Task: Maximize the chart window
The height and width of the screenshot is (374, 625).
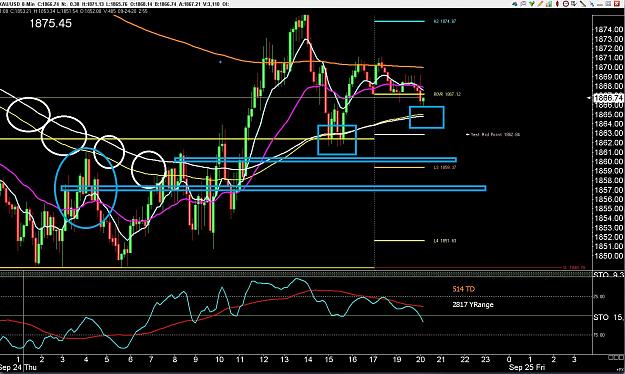Action: pyautogui.click(x=608, y=4)
